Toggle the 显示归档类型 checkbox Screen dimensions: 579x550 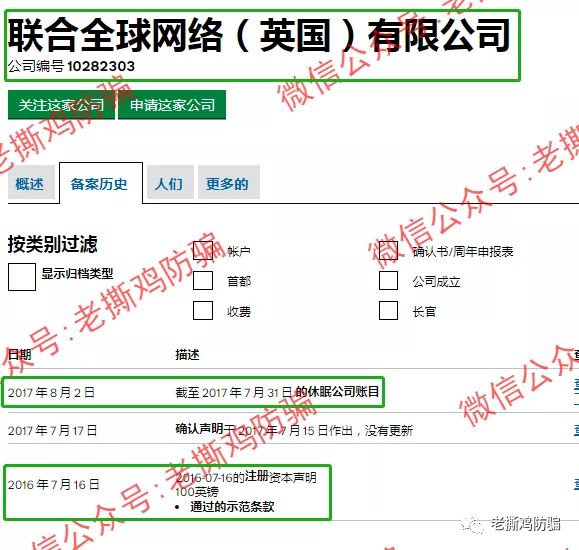pos(22,277)
